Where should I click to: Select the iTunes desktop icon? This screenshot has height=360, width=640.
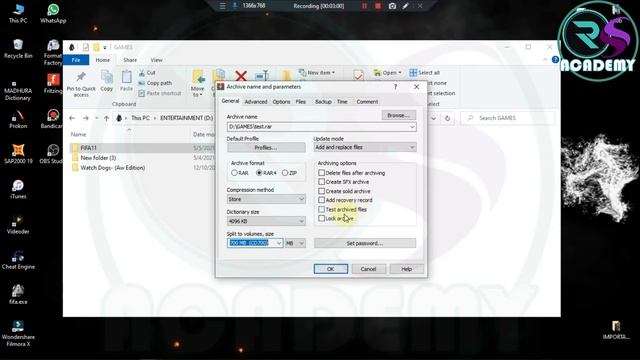click(18, 189)
